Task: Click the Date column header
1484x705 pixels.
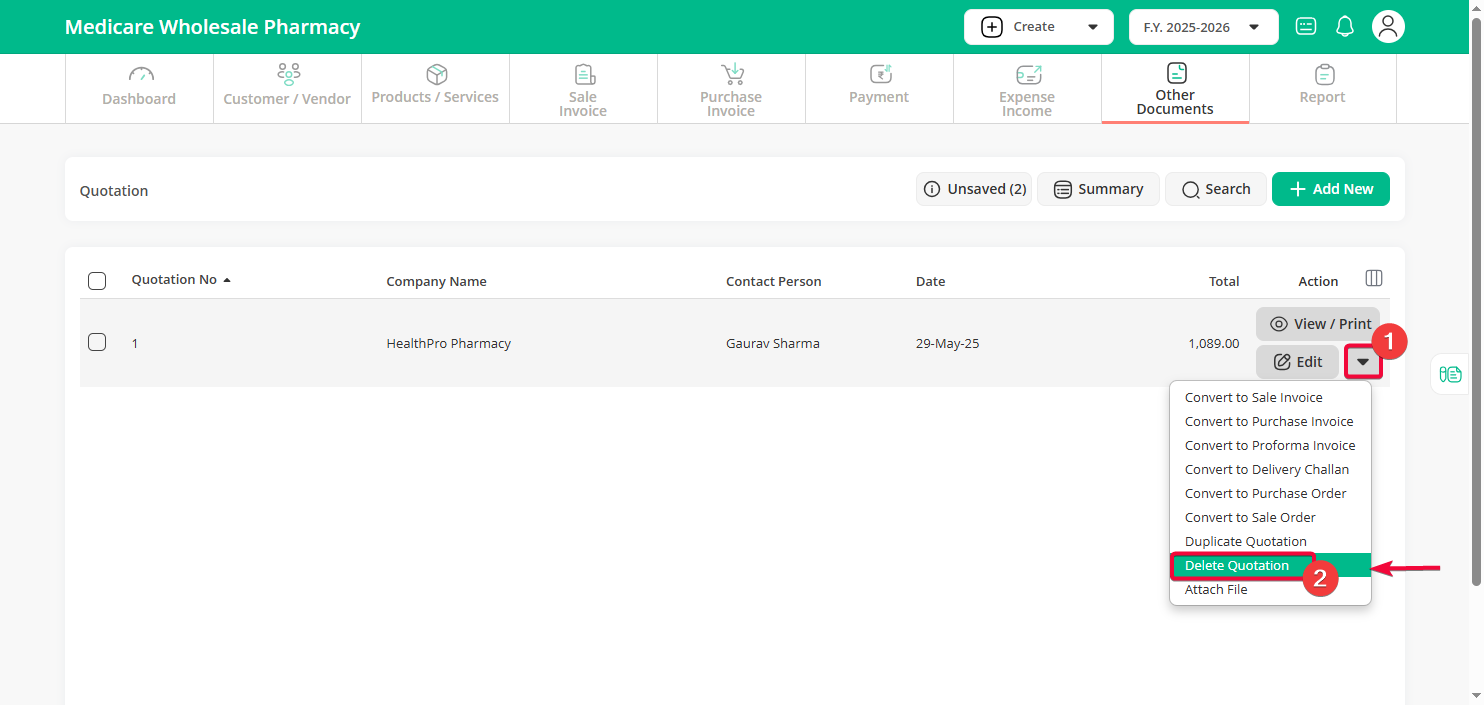Action: pos(930,281)
